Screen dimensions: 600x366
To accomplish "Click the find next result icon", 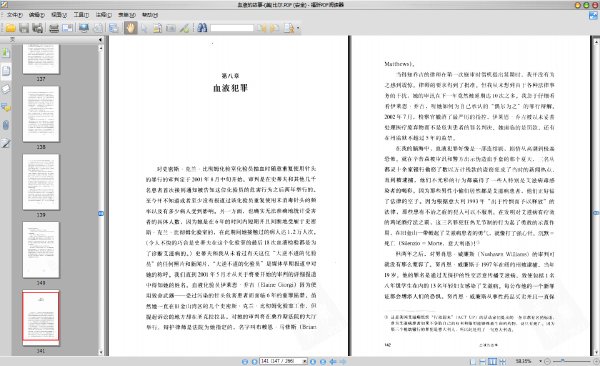I will click(x=275, y=28).
